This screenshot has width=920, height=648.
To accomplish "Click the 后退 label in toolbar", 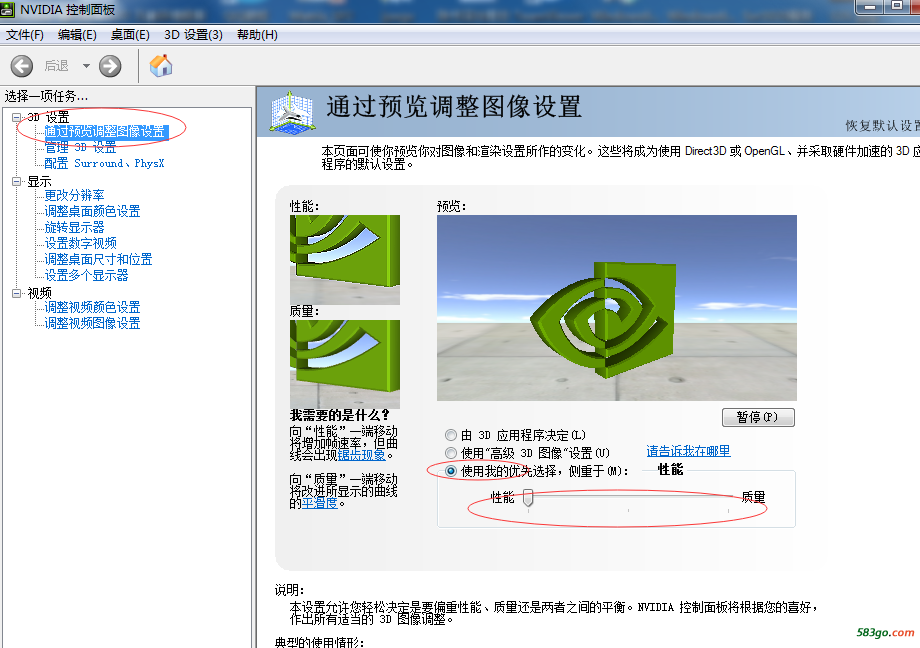I will 56,66.
